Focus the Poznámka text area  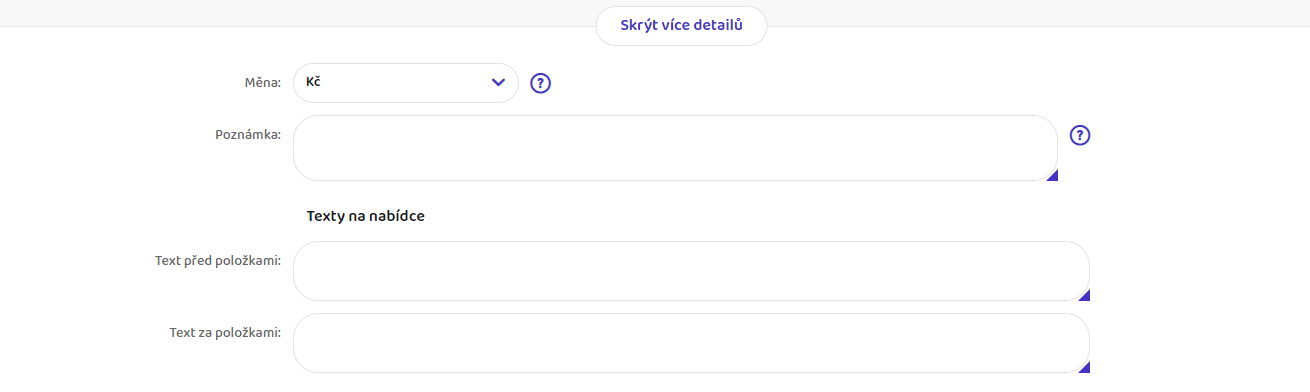coord(675,148)
